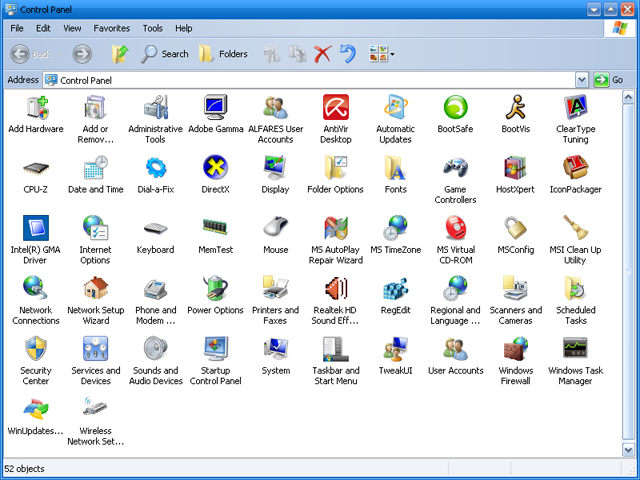Viewport: 640px width, 480px height.
Task: Open BootVis
Action: point(516,114)
